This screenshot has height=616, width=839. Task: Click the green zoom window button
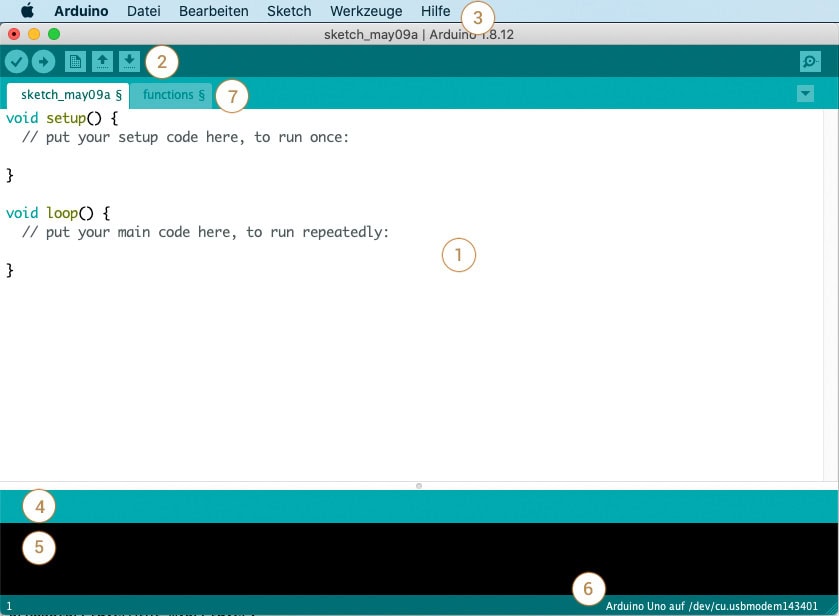(54, 34)
